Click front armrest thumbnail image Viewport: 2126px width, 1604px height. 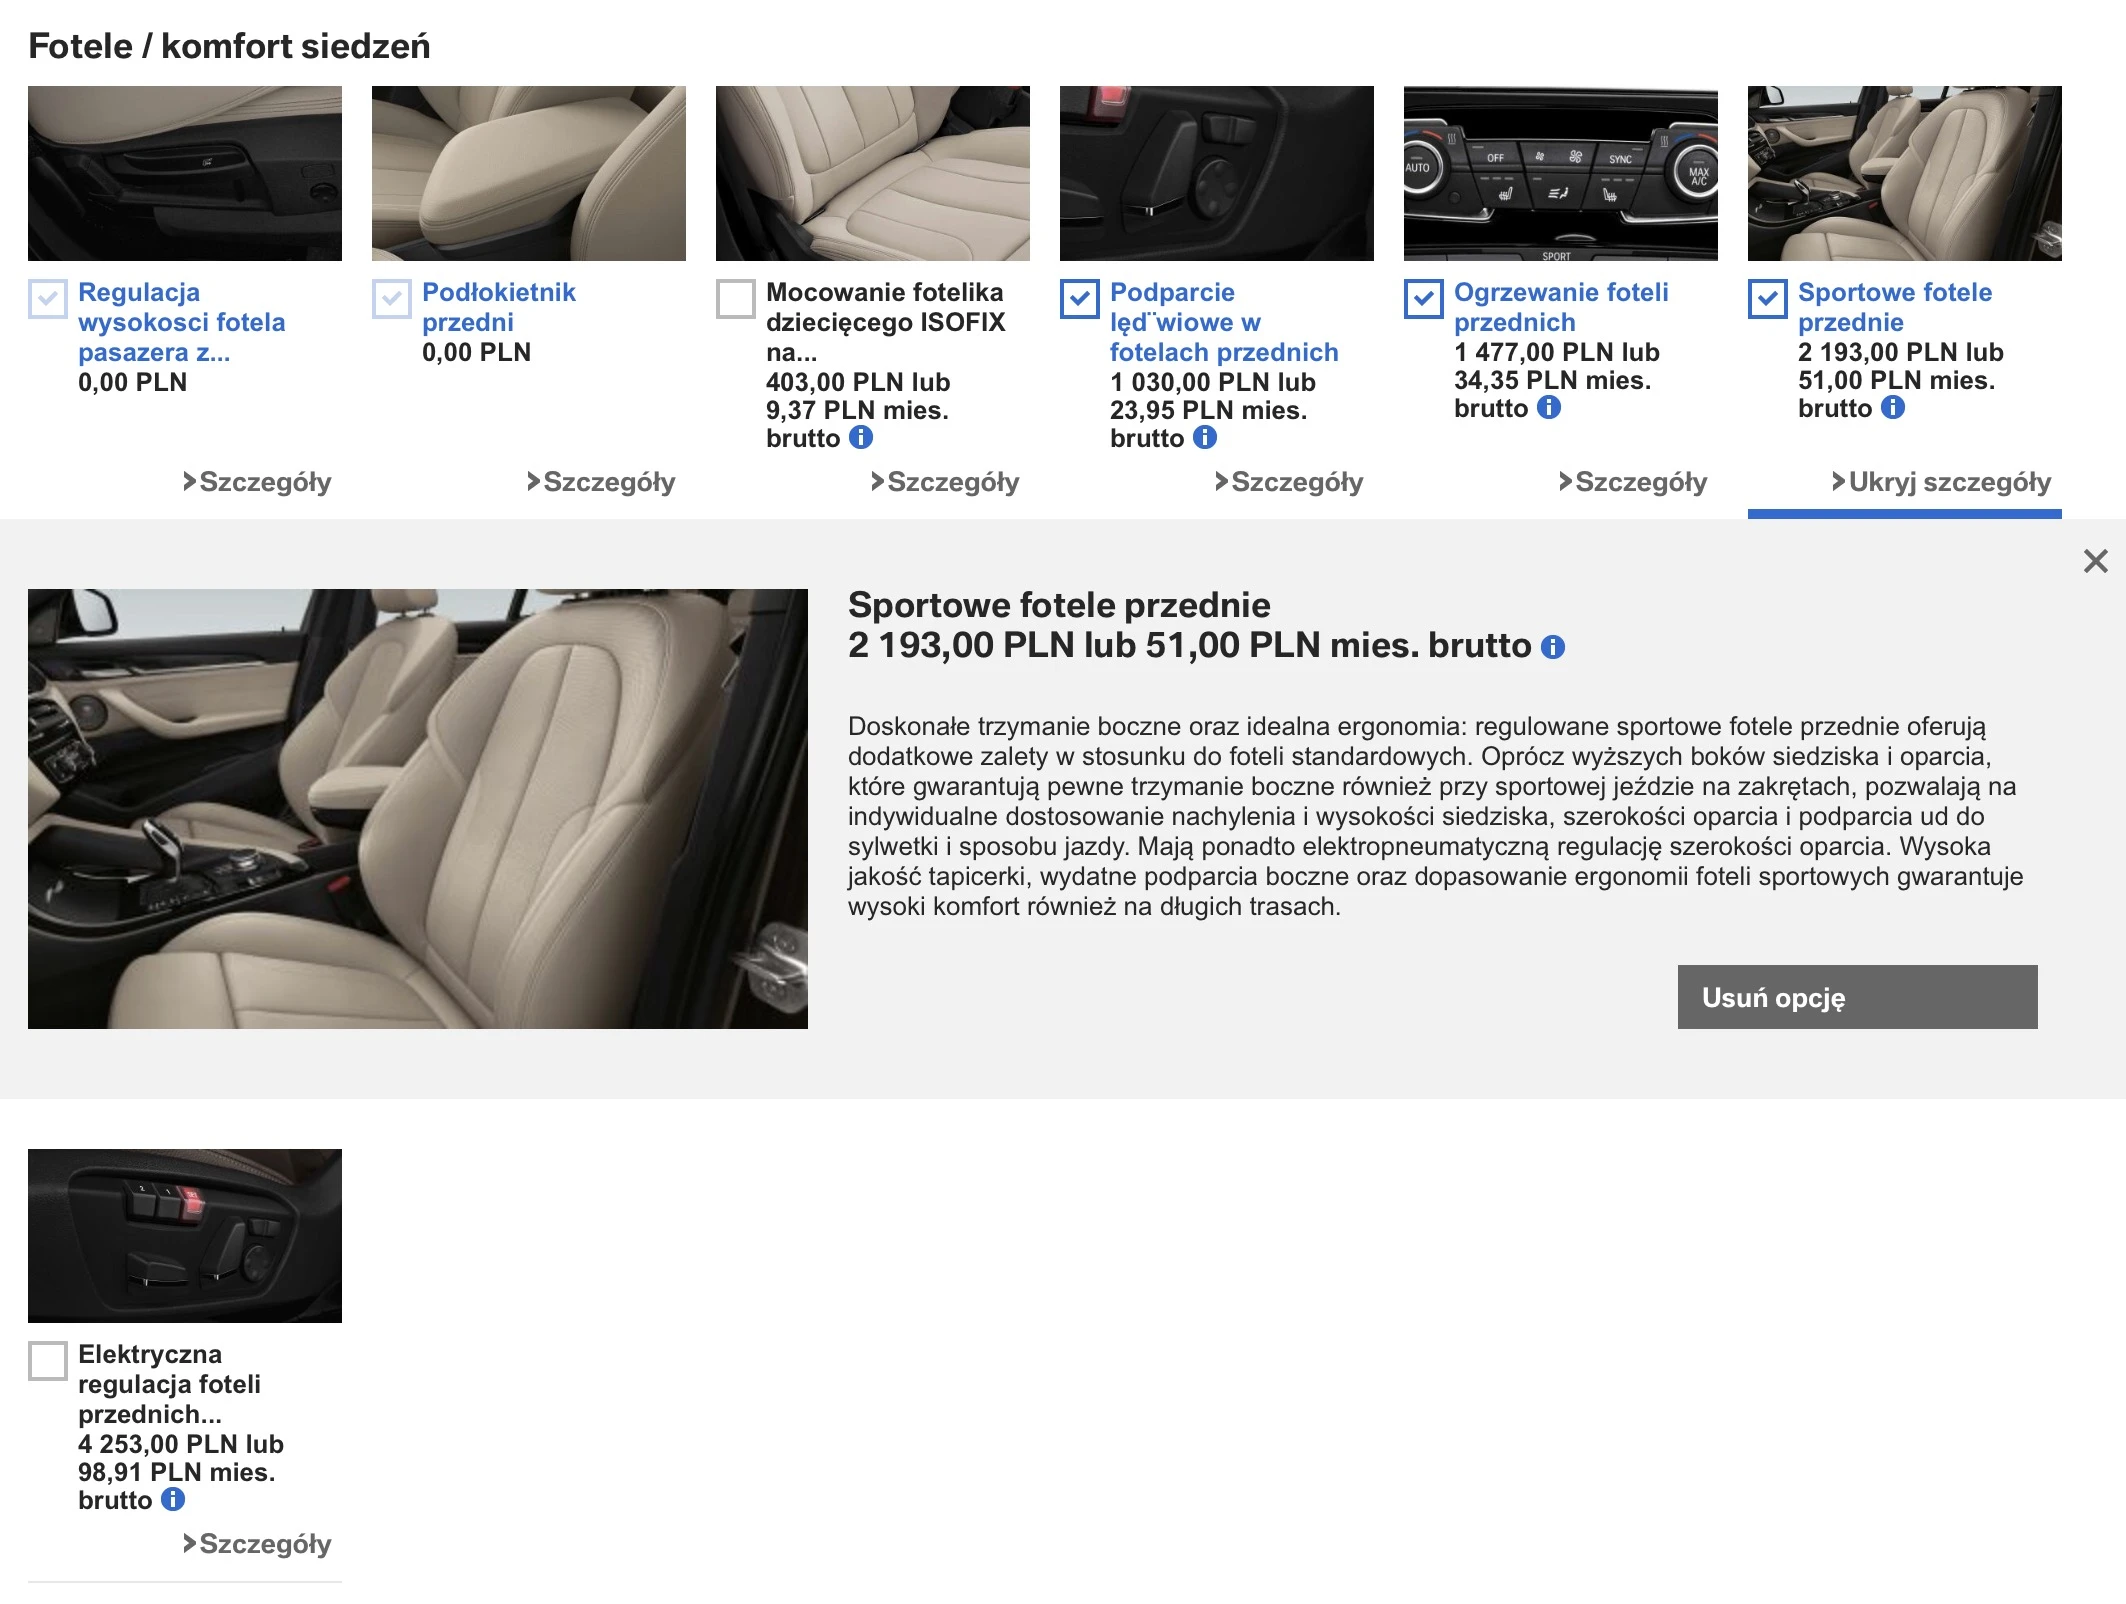click(x=529, y=173)
